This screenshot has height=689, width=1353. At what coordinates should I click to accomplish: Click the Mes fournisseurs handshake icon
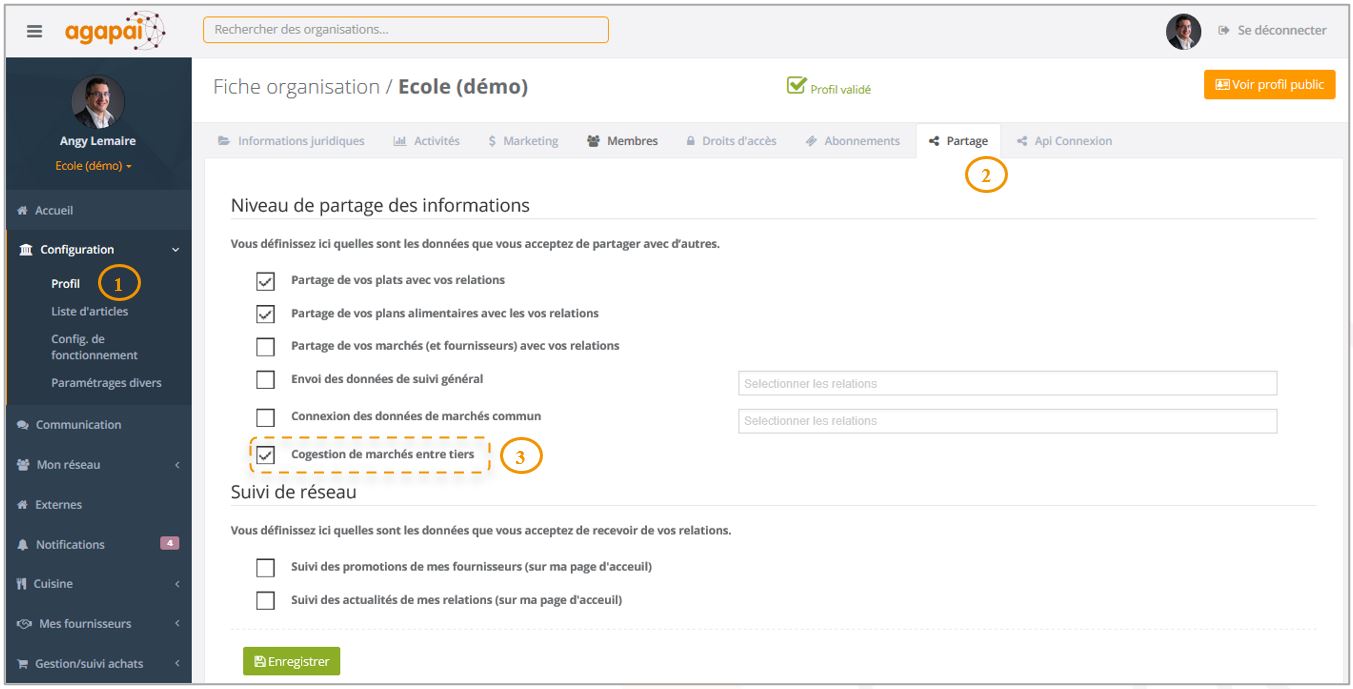coord(25,624)
